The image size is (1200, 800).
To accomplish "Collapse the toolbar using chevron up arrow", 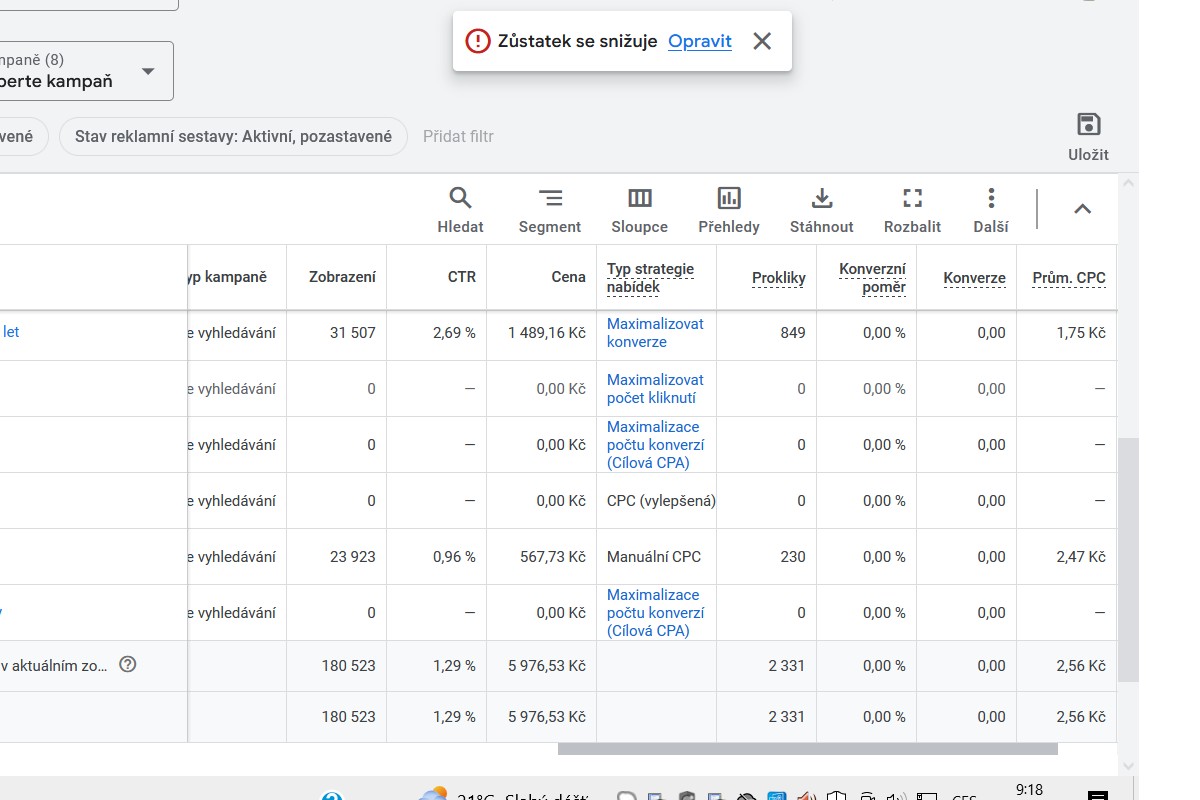I will pyautogui.click(x=1082, y=209).
